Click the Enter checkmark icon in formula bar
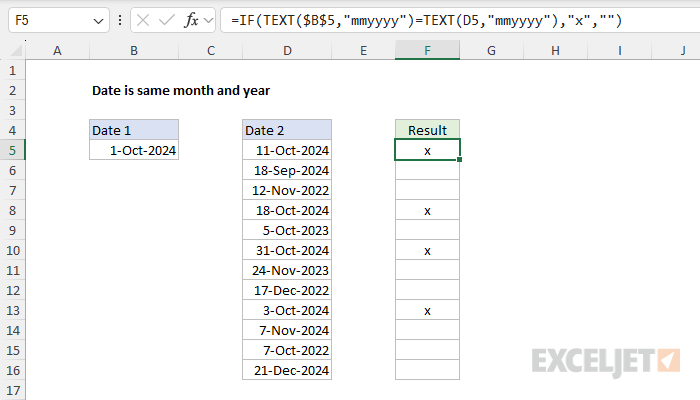 point(164,20)
